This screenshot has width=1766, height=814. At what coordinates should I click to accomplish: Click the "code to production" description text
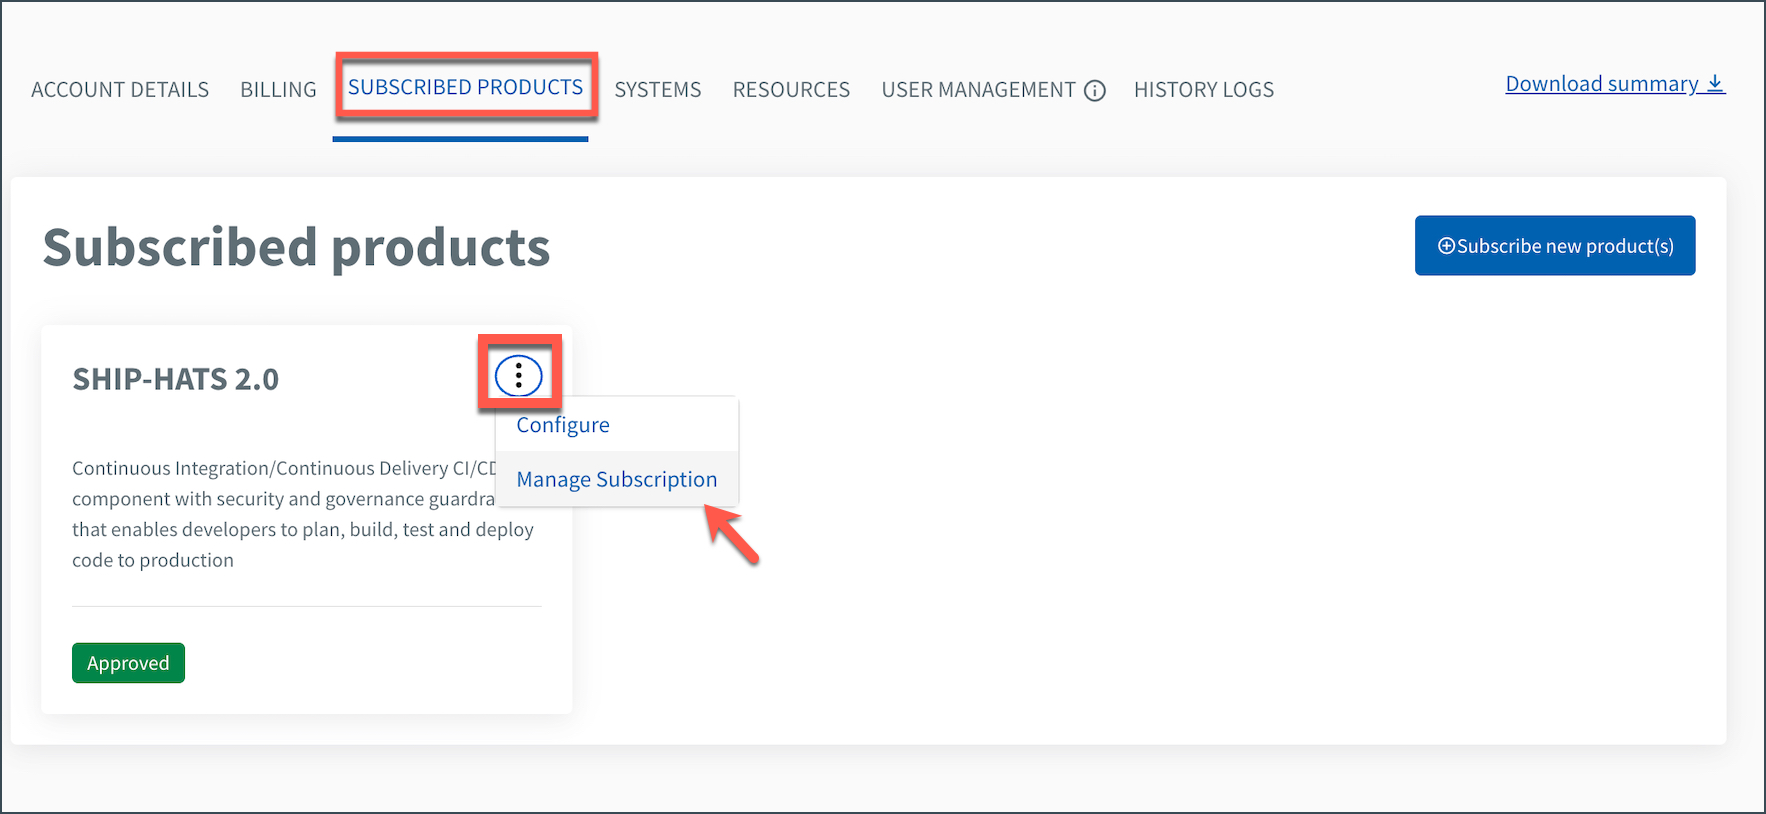(153, 560)
